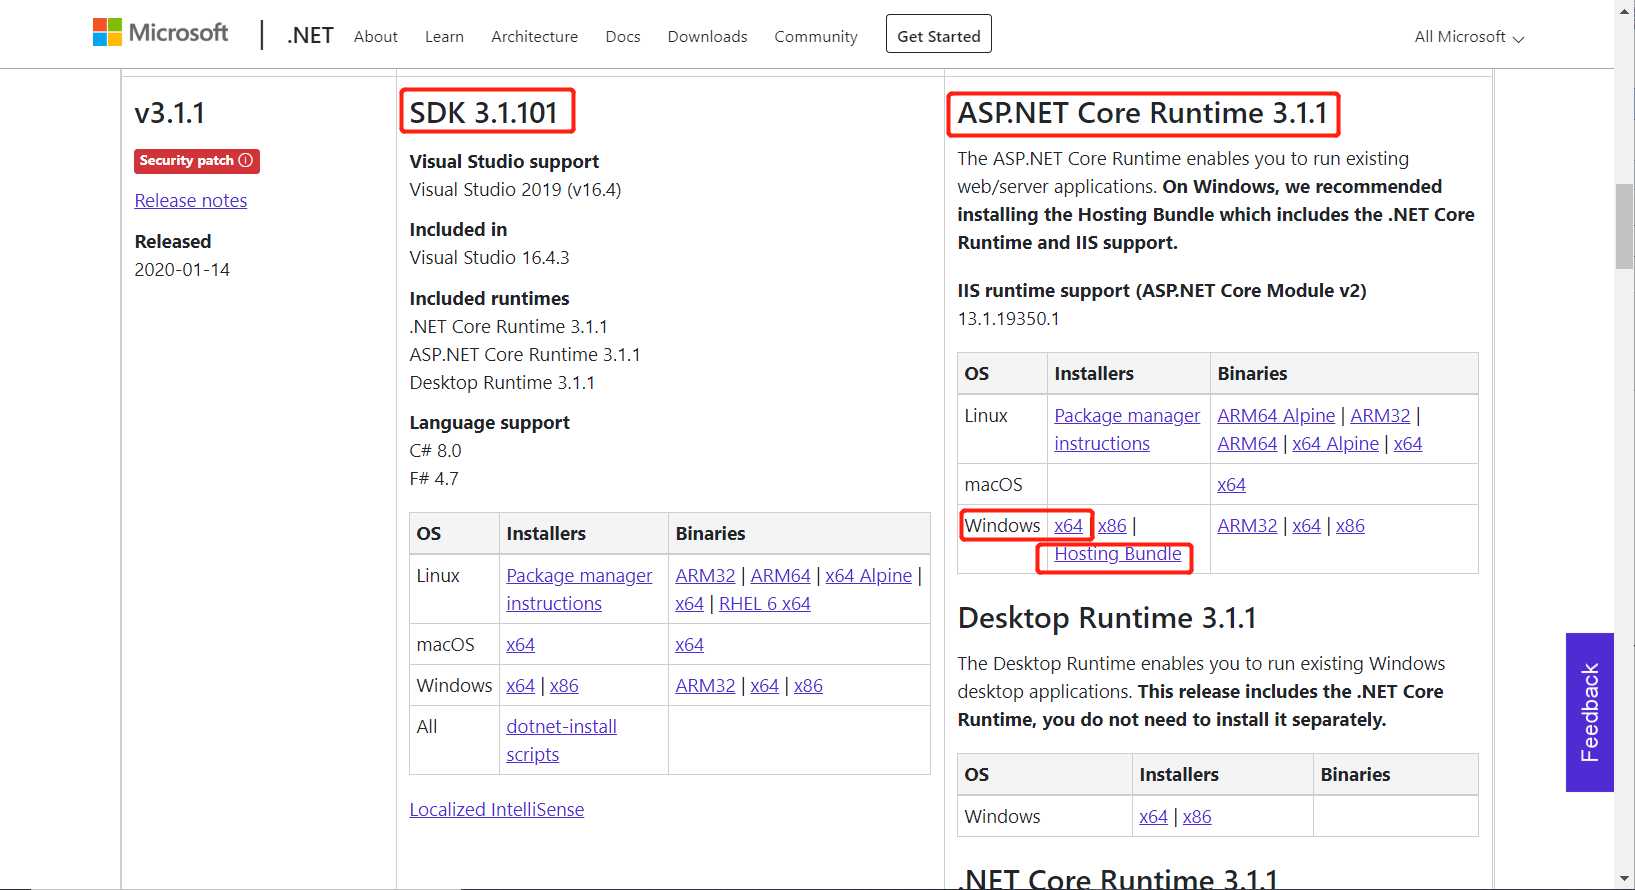Download SDK Linux x64 Alpine binary

868,575
